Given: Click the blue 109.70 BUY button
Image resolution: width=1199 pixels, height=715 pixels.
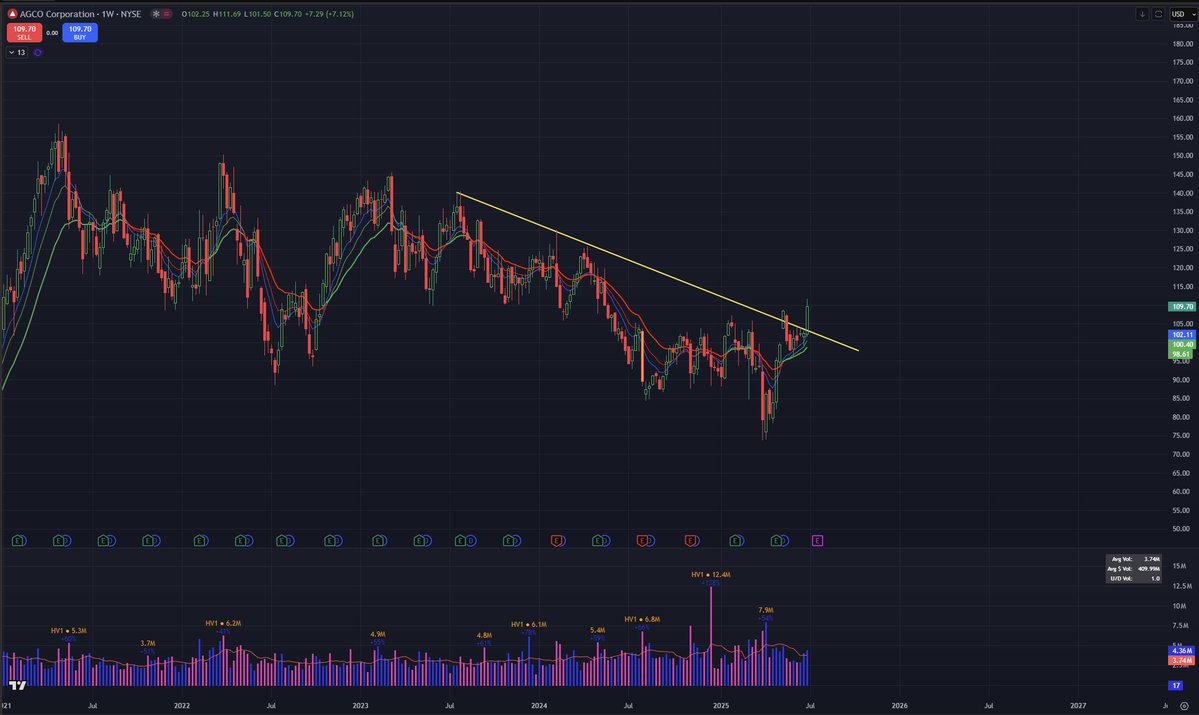Looking at the screenshot, I should pos(80,33).
